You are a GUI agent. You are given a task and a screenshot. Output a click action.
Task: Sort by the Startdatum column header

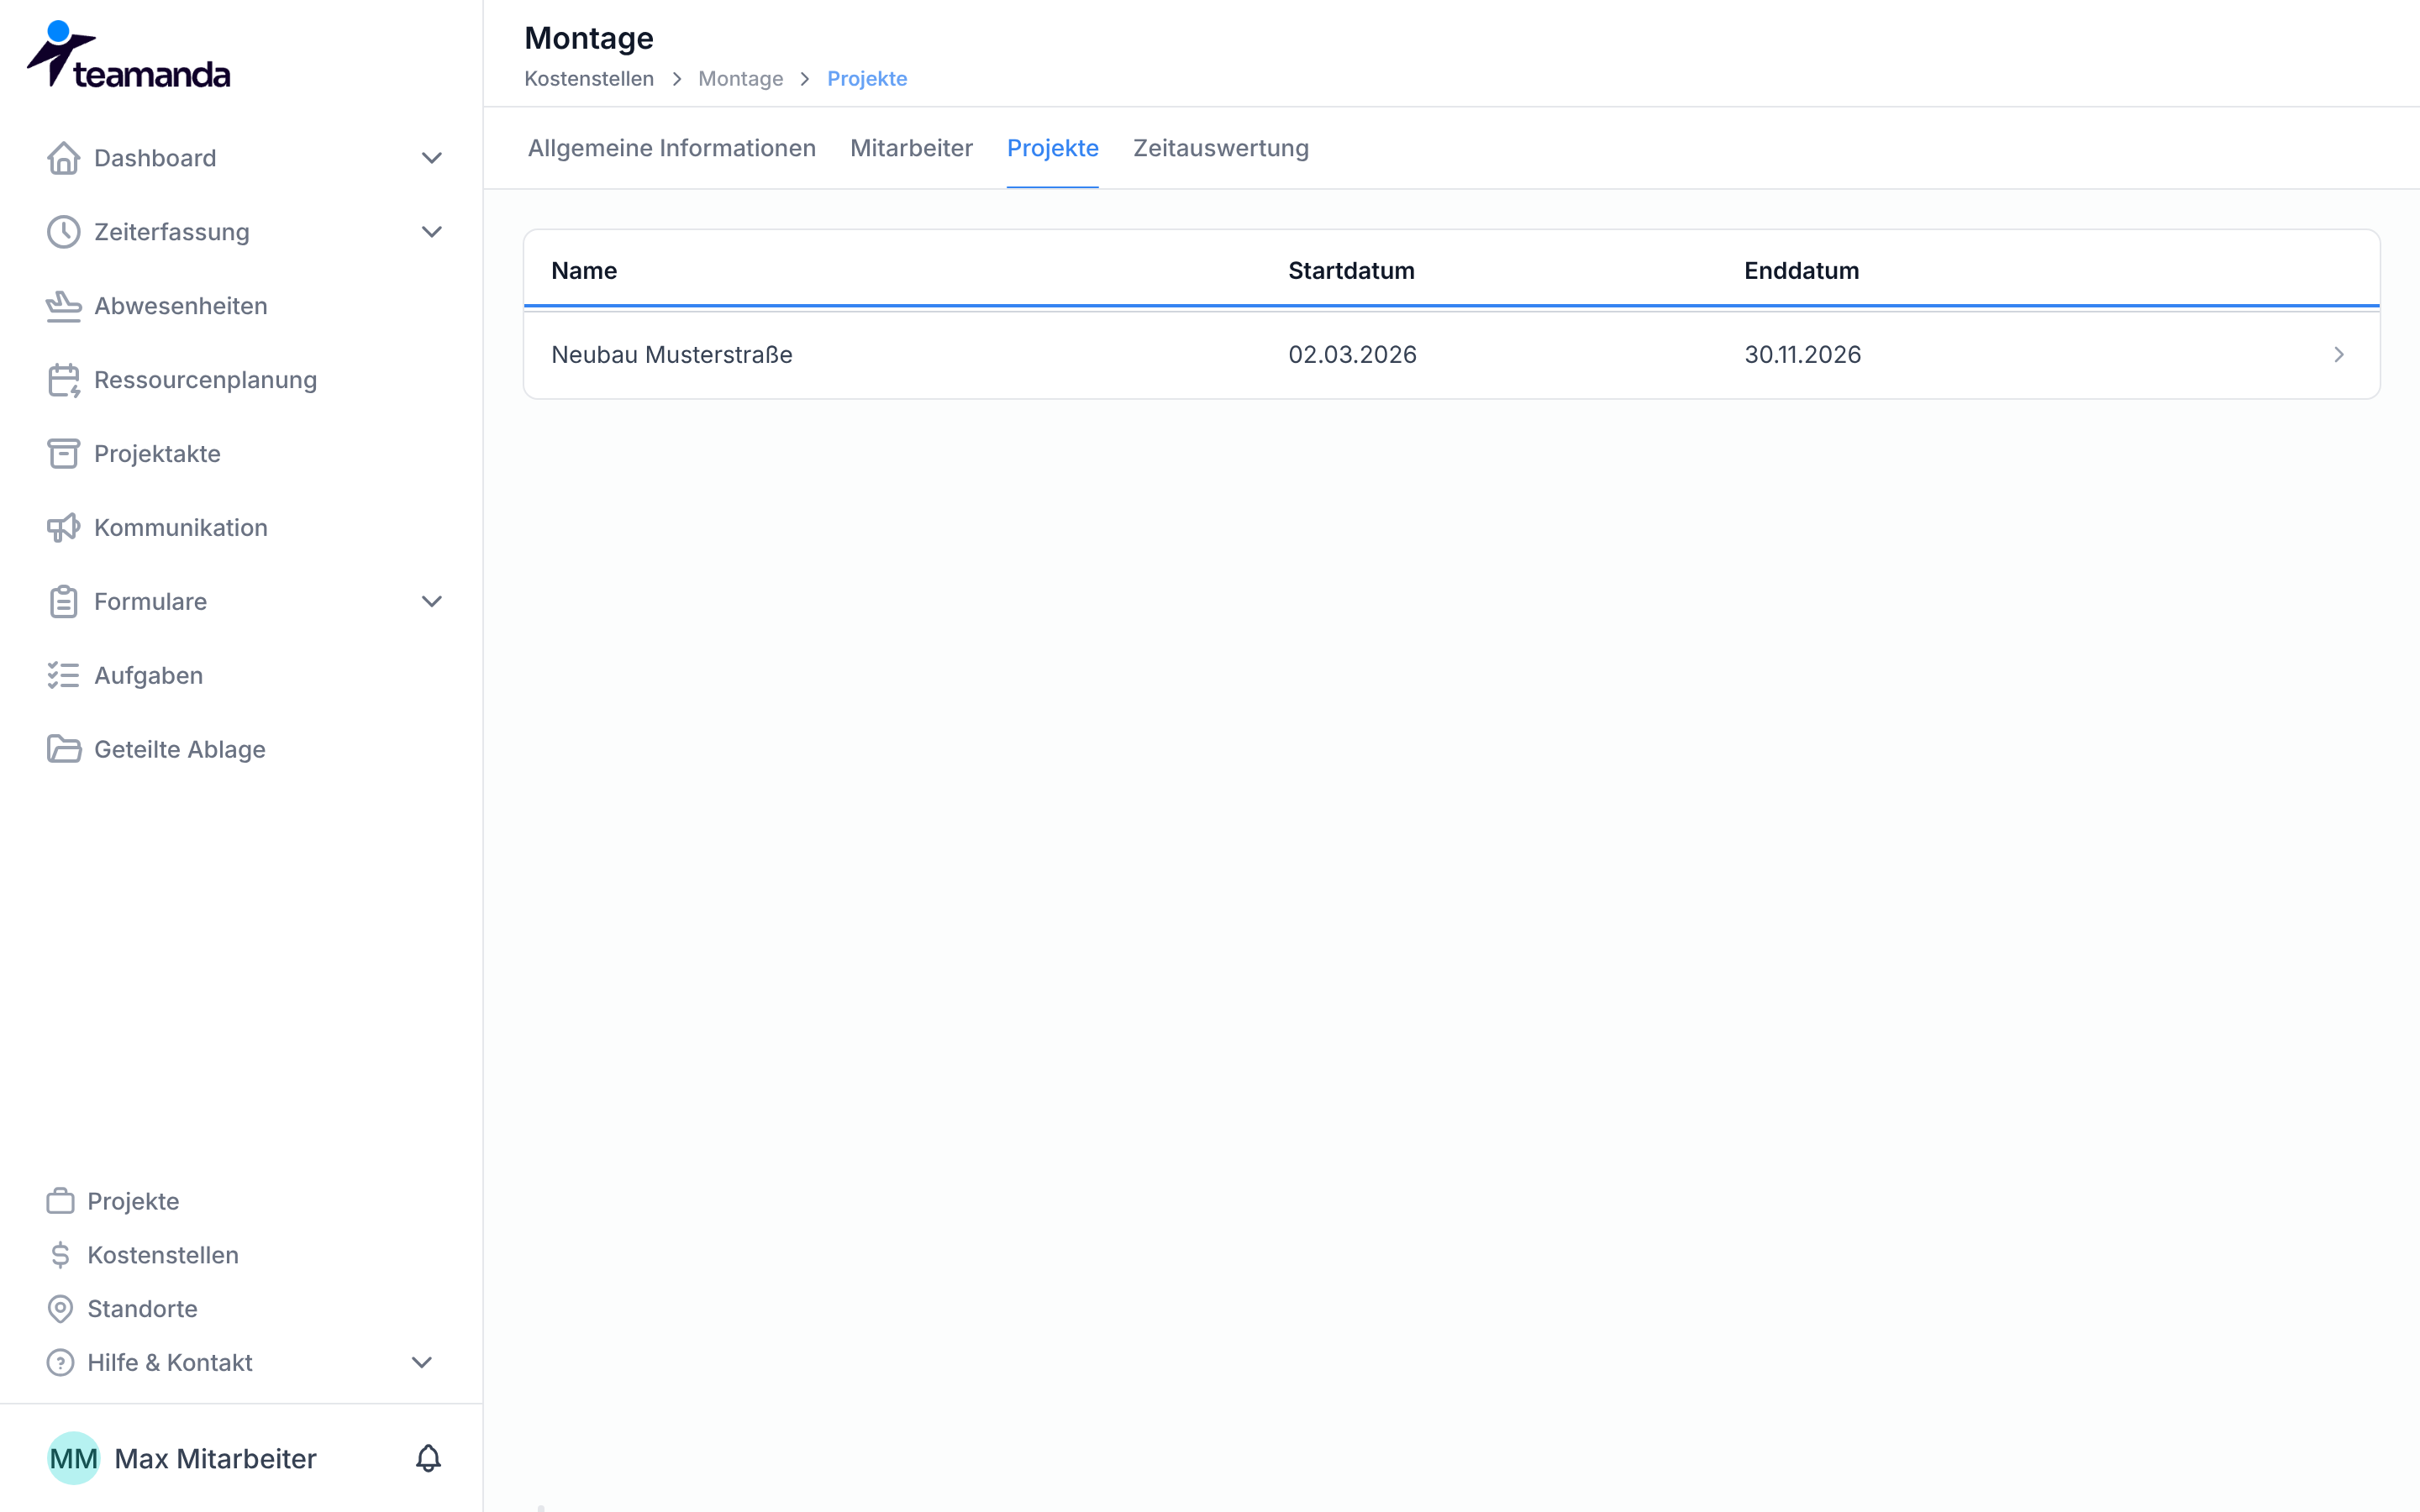(1351, 271)
